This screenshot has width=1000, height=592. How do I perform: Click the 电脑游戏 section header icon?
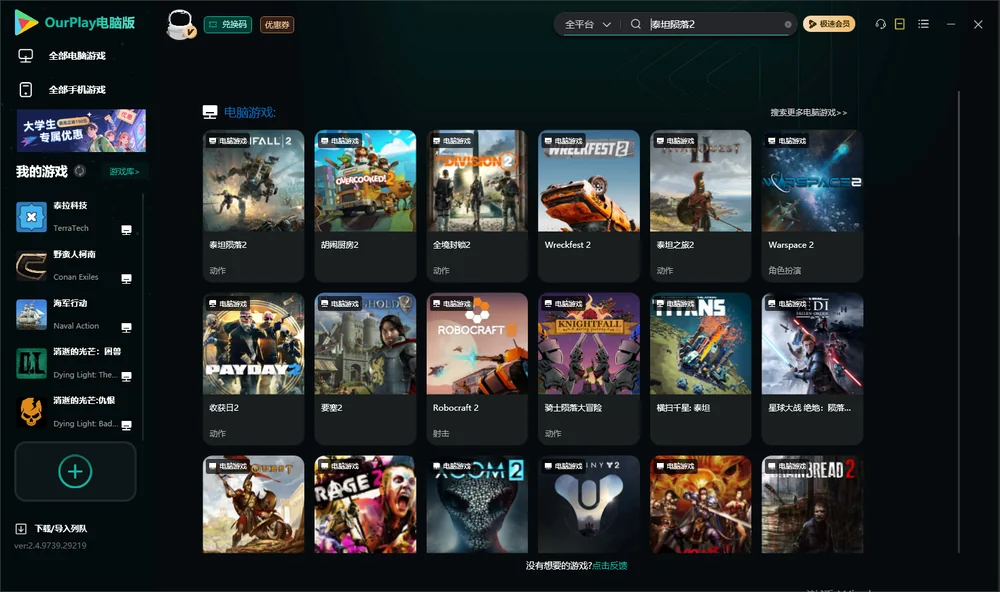(x=210, y=112)
